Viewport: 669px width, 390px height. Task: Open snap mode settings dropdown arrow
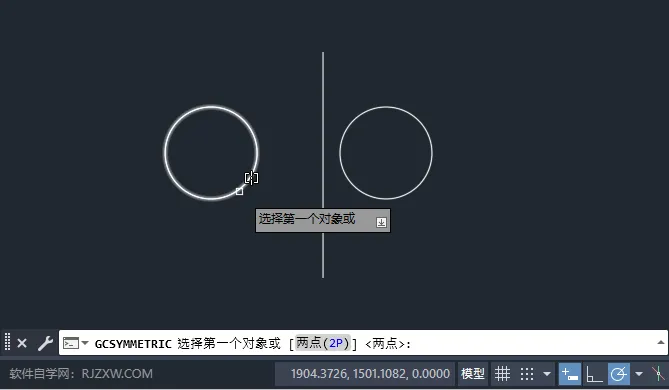547,374
